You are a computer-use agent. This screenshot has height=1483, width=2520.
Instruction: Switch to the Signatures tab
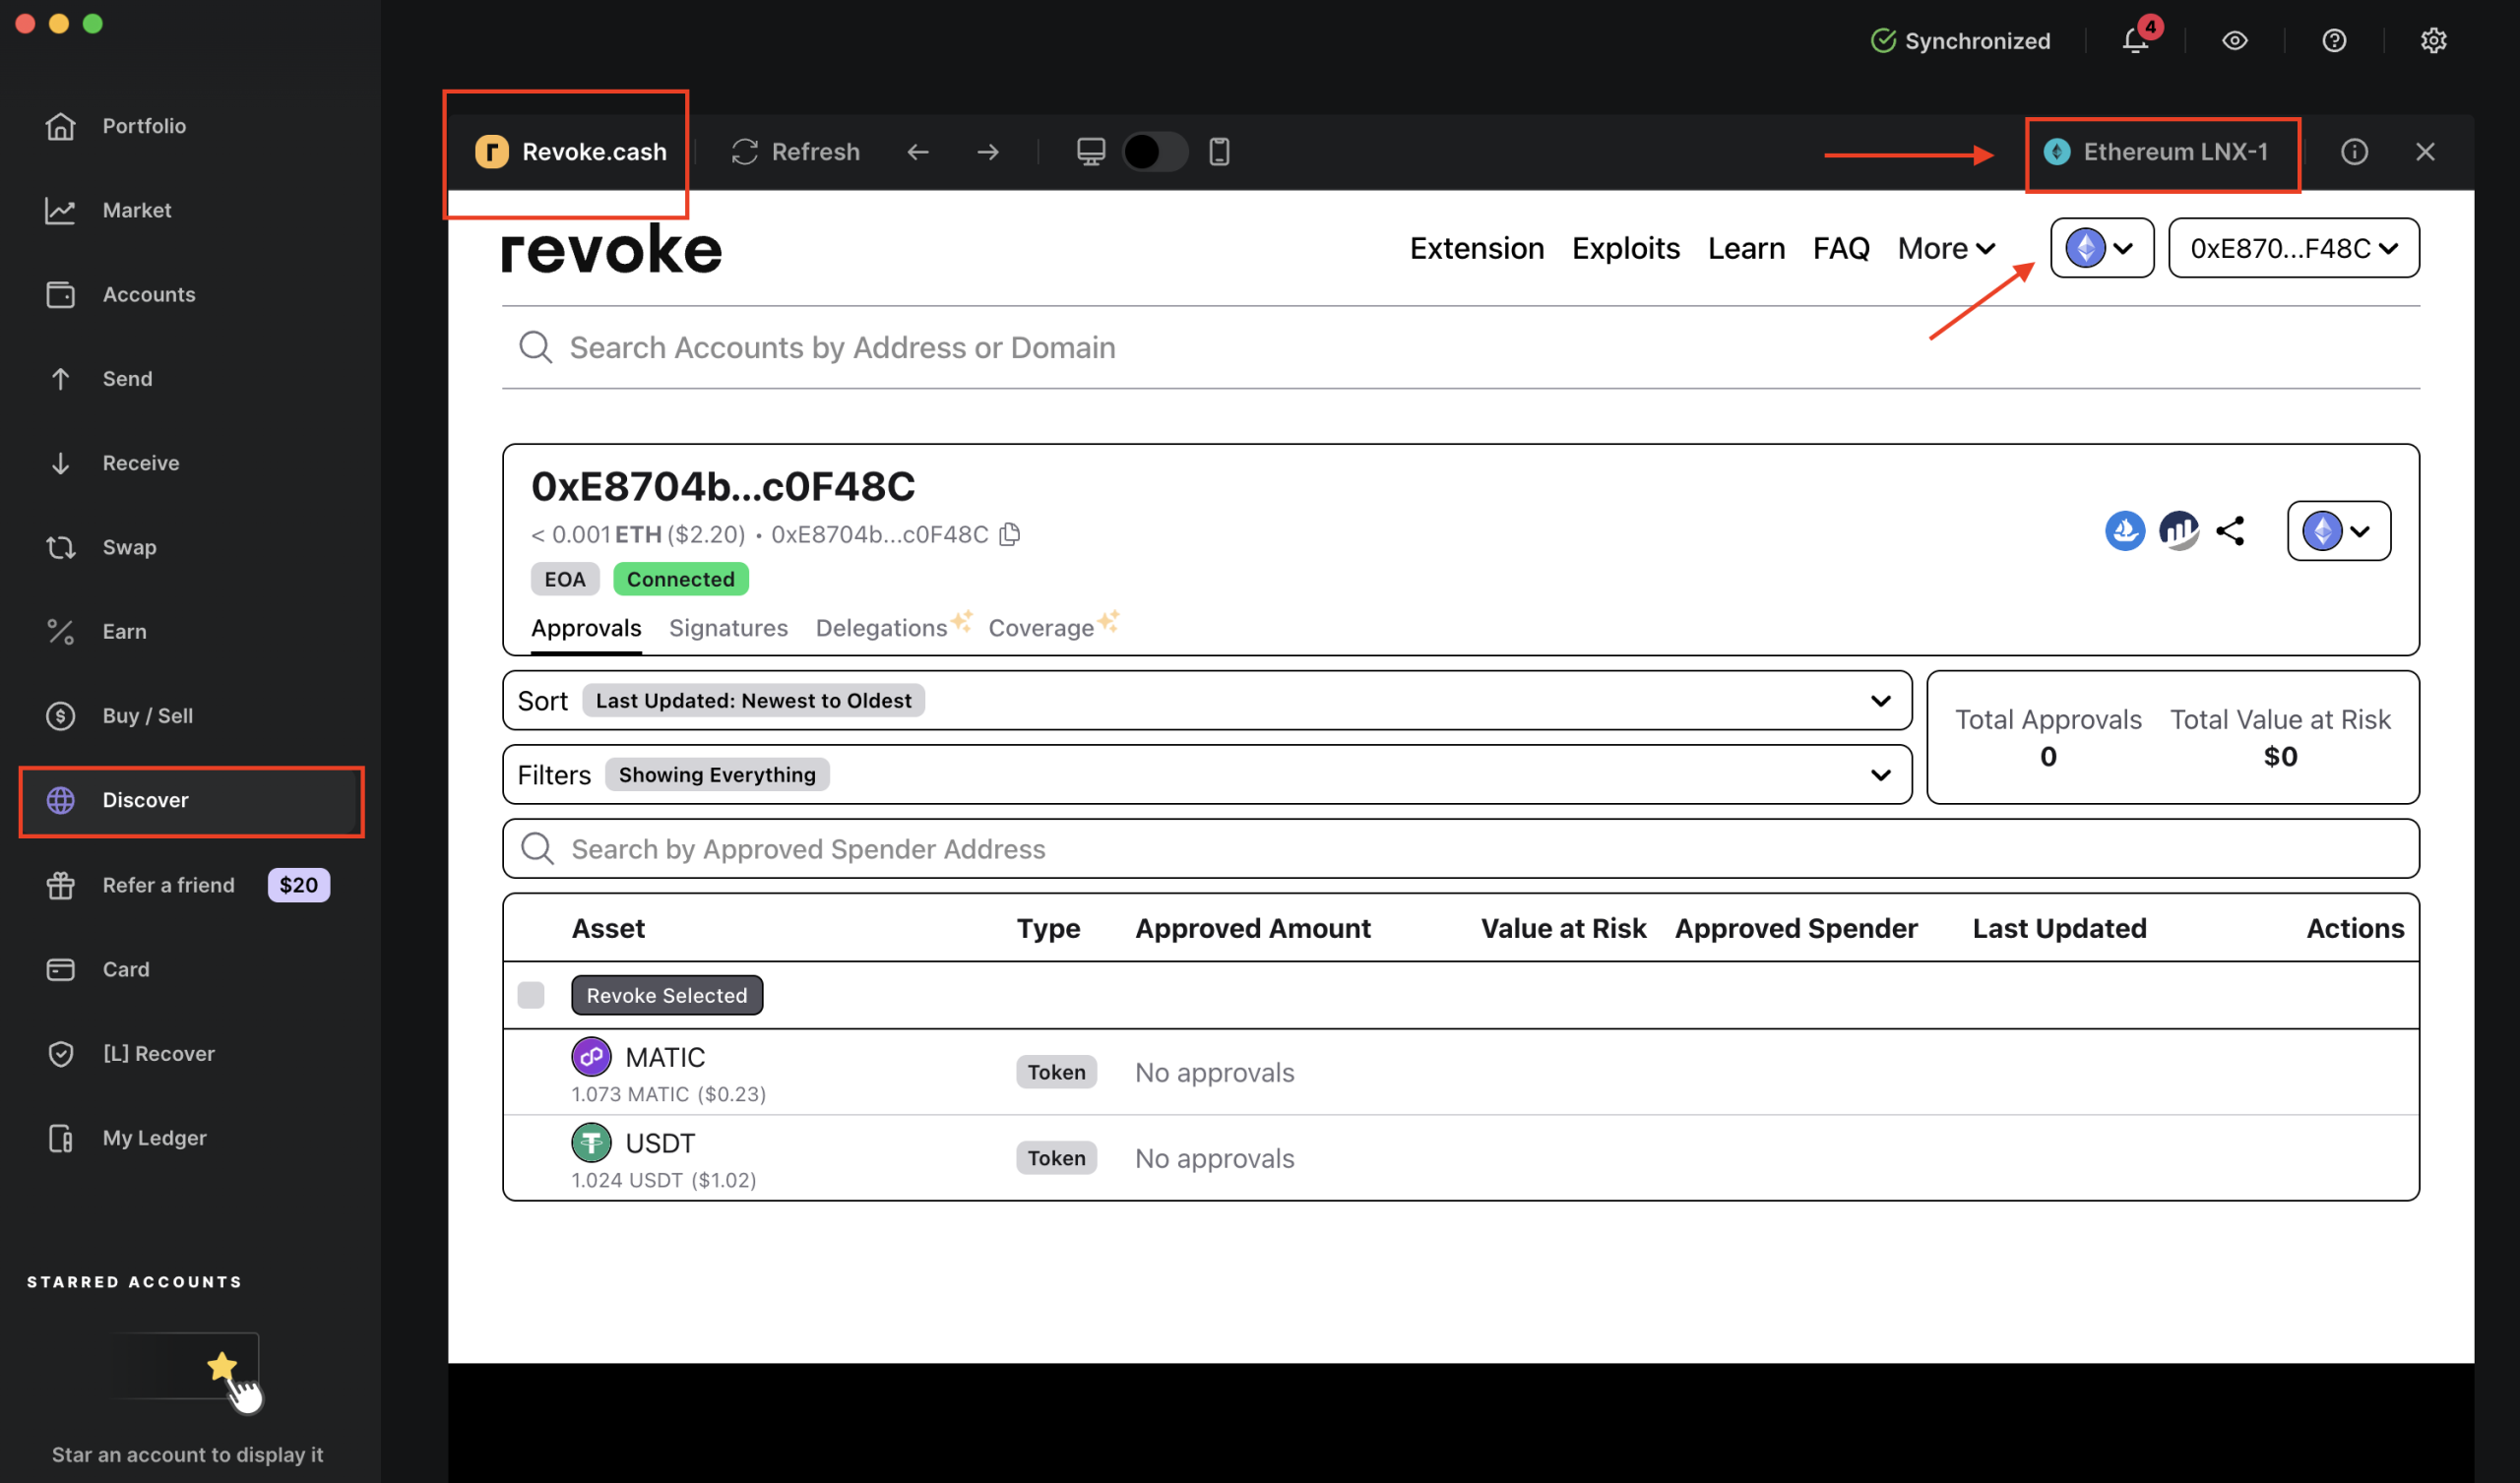pos(728,628)
